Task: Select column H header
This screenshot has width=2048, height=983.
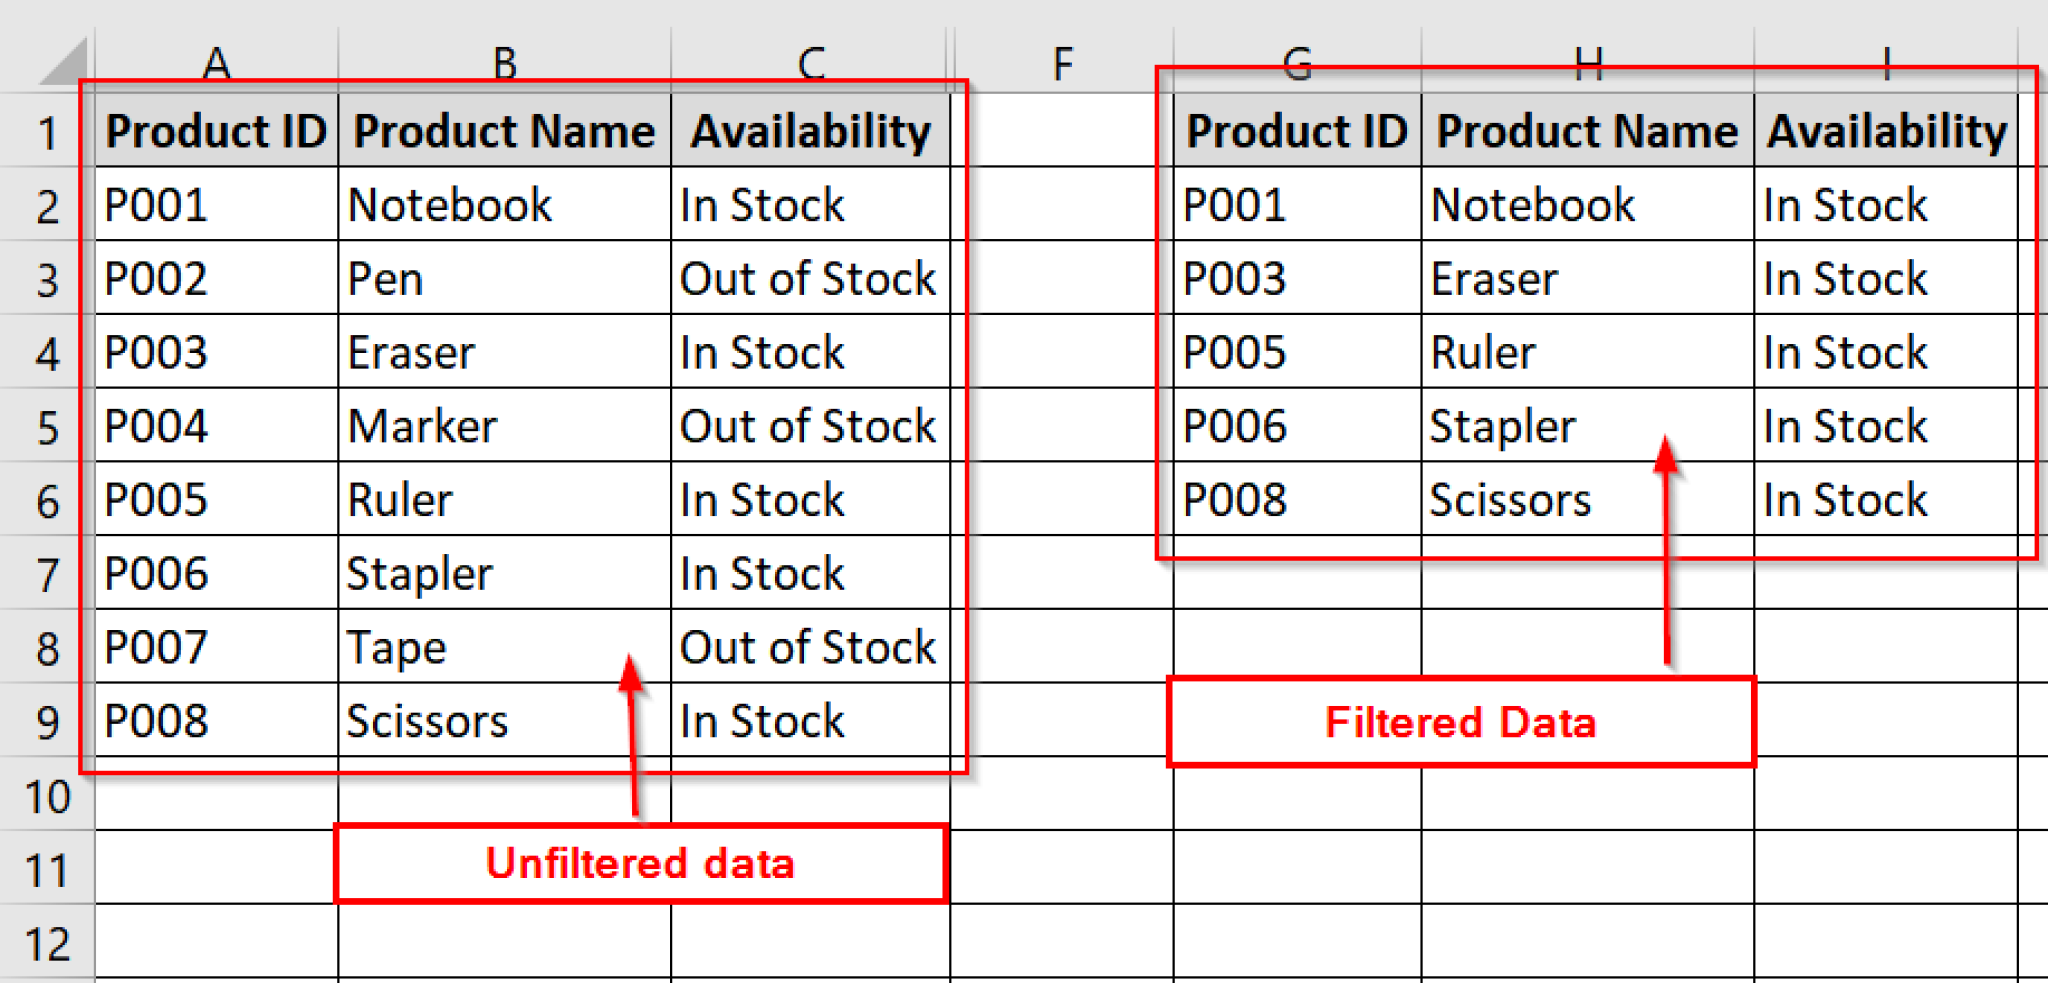Action: coord(1587,62)
